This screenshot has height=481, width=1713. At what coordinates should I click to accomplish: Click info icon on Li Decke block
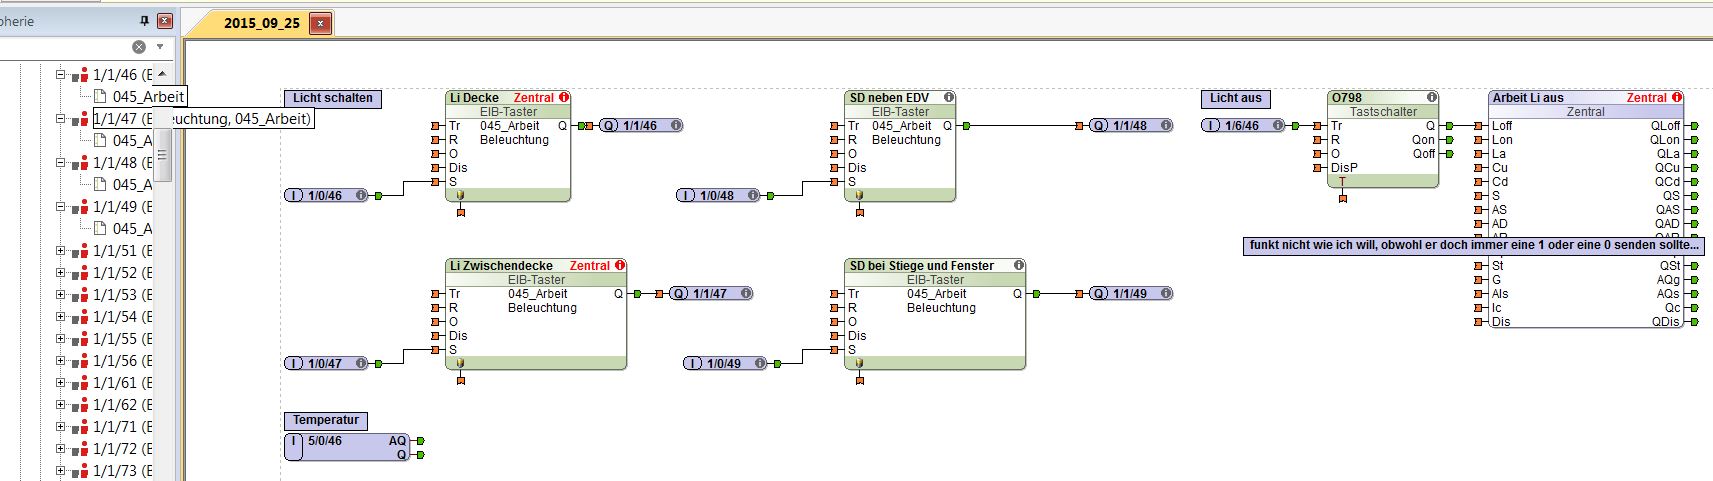coord(564,98)
